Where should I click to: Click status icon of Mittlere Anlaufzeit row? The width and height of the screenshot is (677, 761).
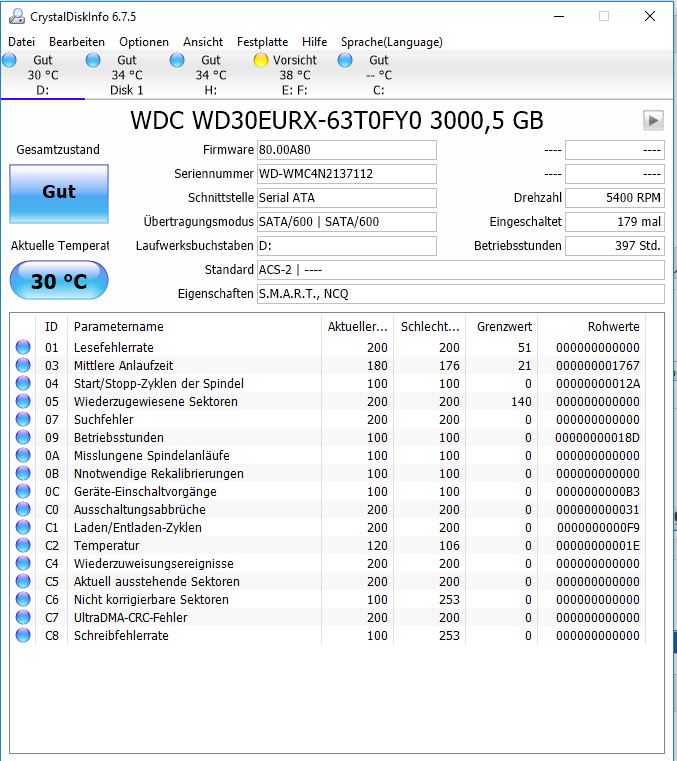pyautogui.click(x=23, y=365)
